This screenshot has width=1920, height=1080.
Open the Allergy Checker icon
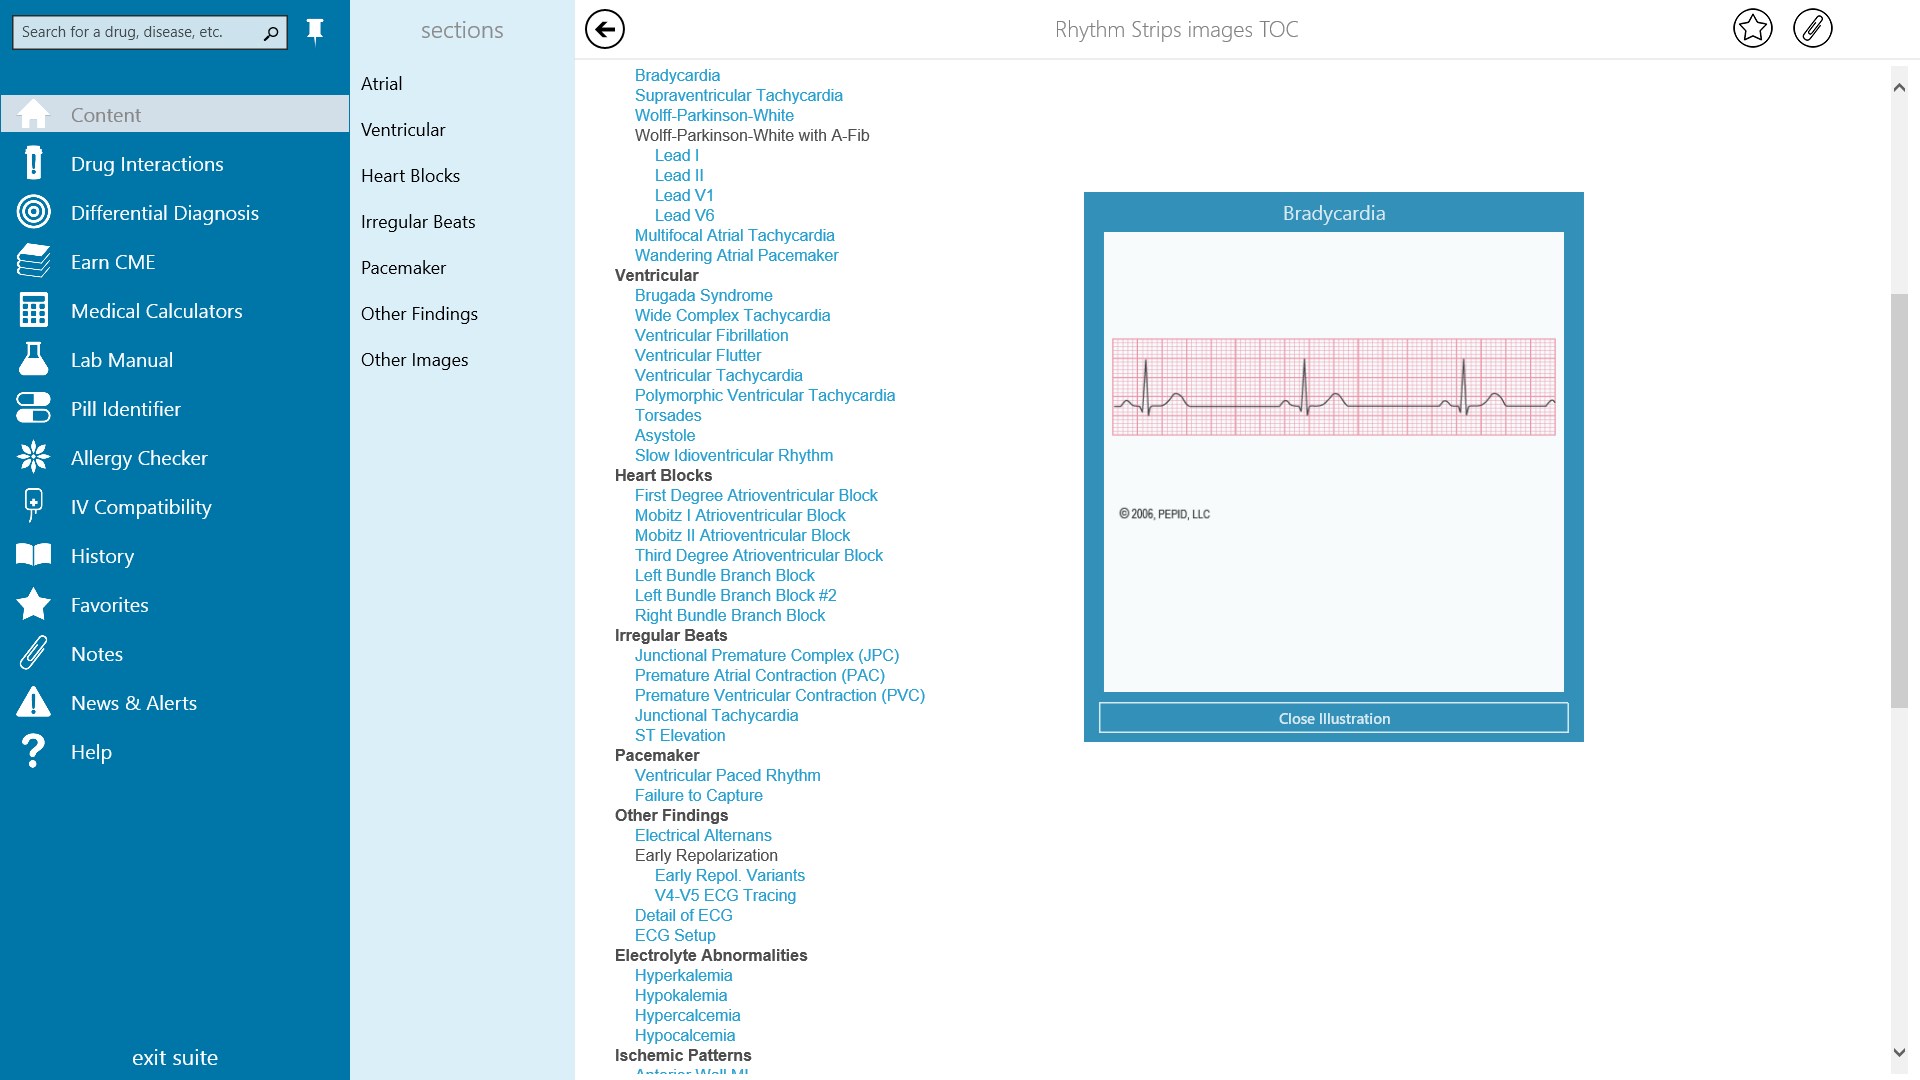(x=34, y=458)
